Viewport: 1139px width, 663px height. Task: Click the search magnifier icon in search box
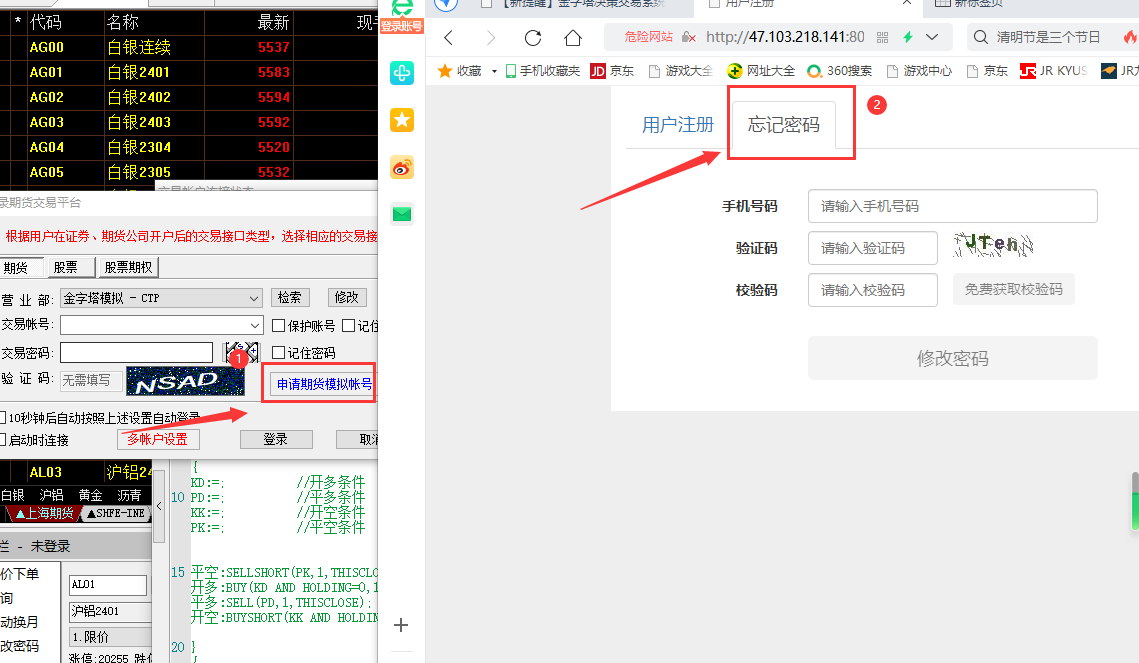point(981,37)
